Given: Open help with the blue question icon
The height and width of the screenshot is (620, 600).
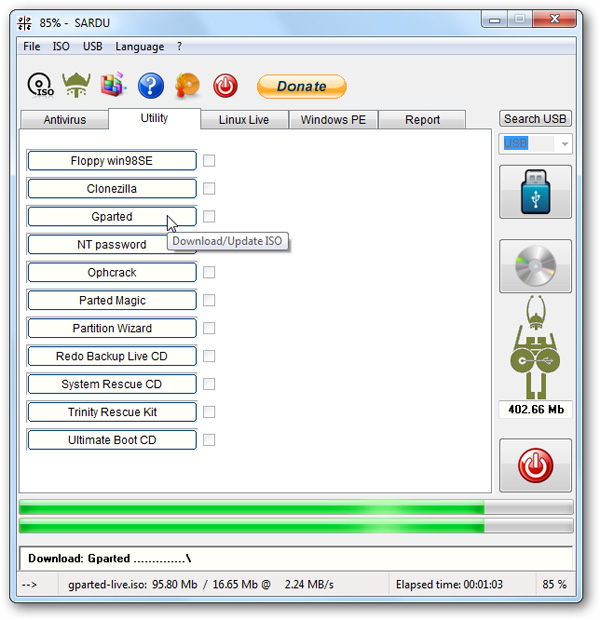Looking at the screenshot, I should 151,85.
